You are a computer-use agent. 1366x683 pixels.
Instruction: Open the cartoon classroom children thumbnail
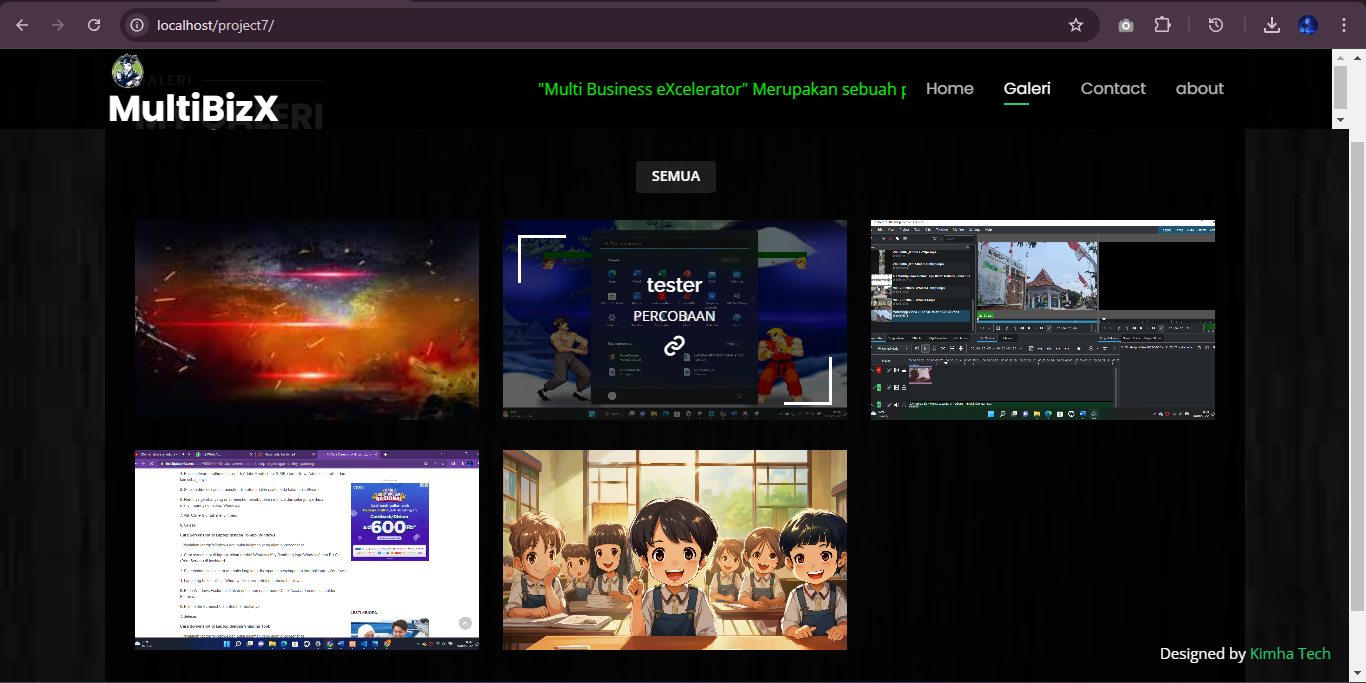pos(674,549)
